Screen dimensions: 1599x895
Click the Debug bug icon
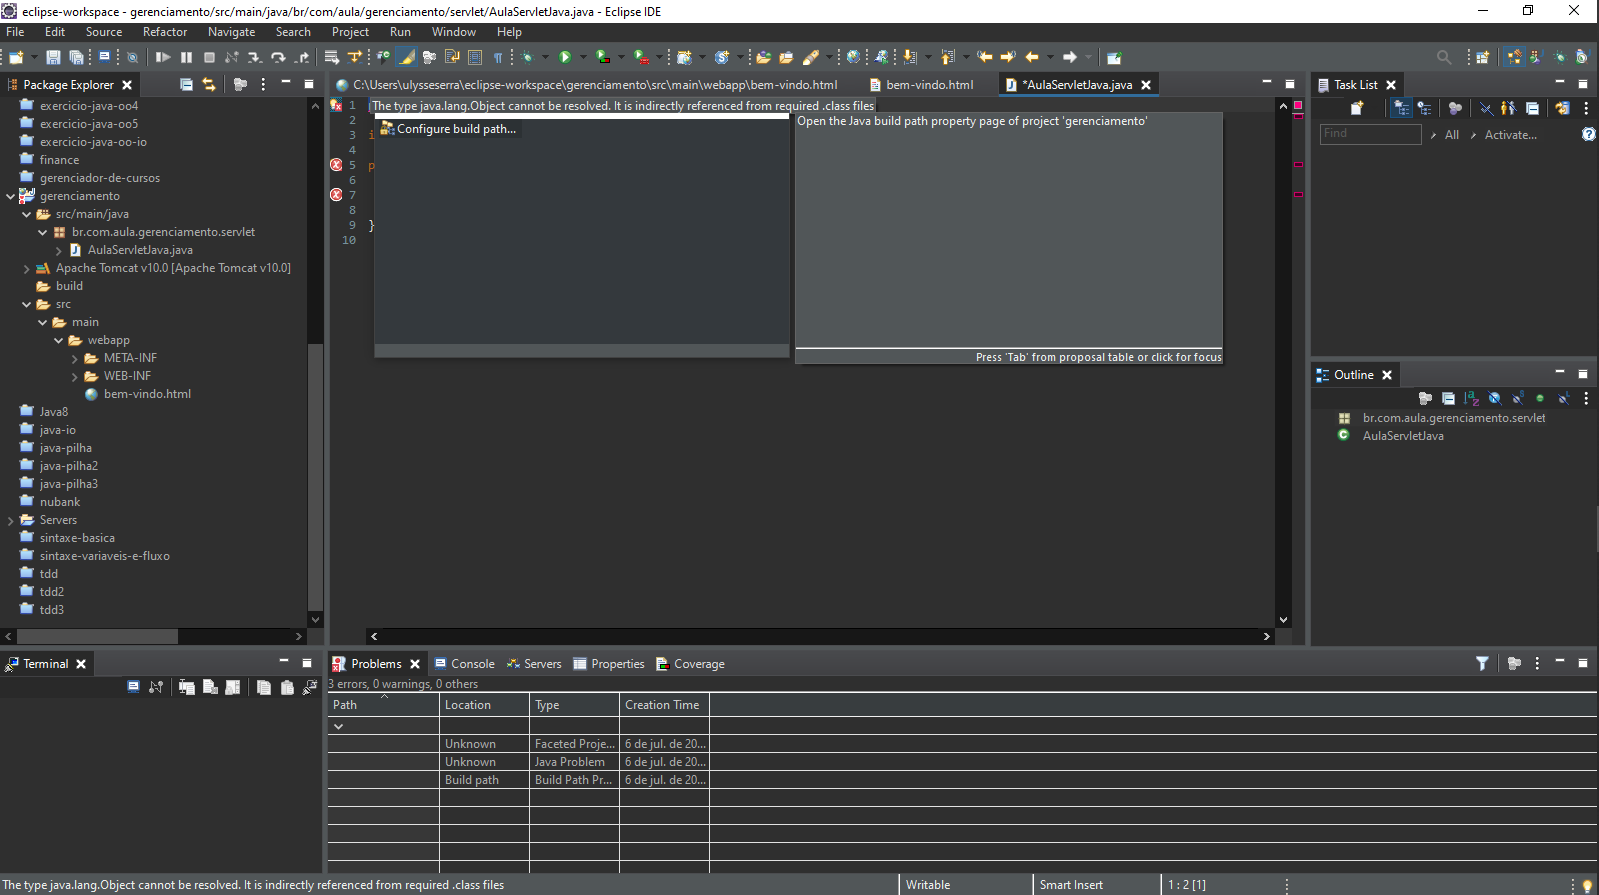528,58
